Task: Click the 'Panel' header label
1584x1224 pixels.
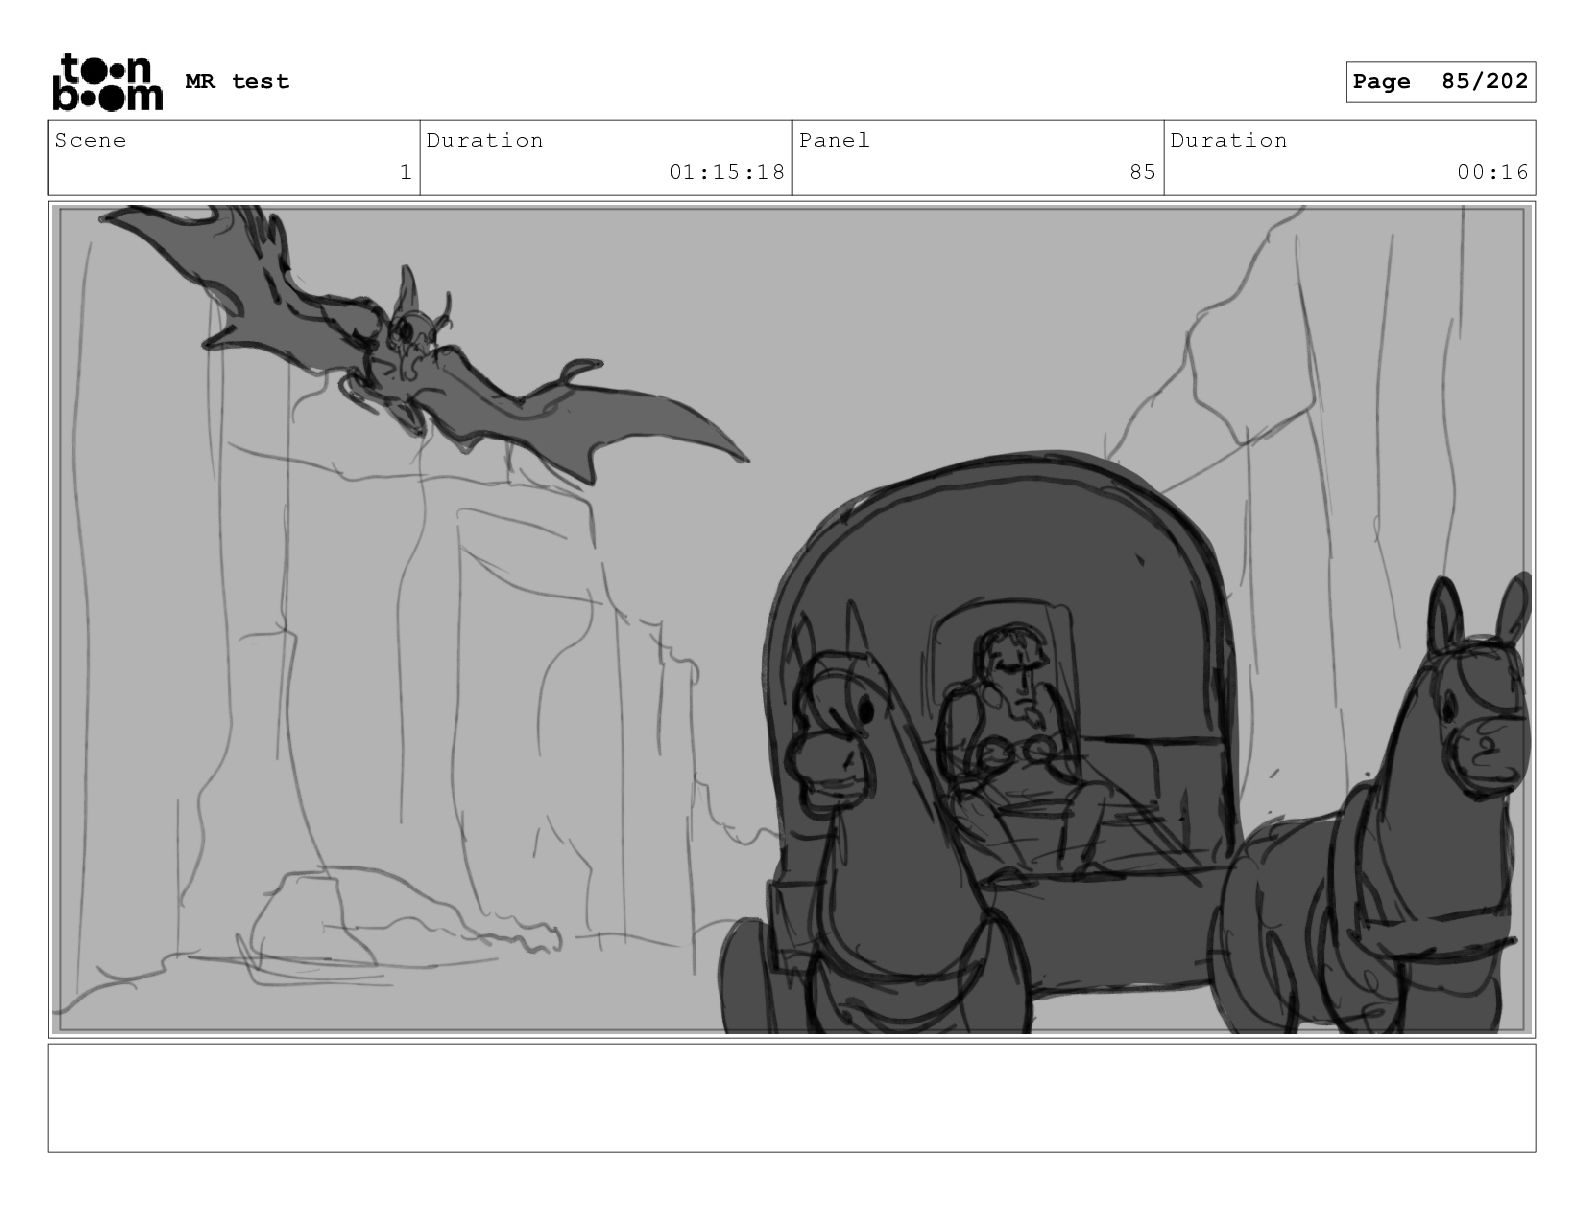Action: tap(834, 141)
